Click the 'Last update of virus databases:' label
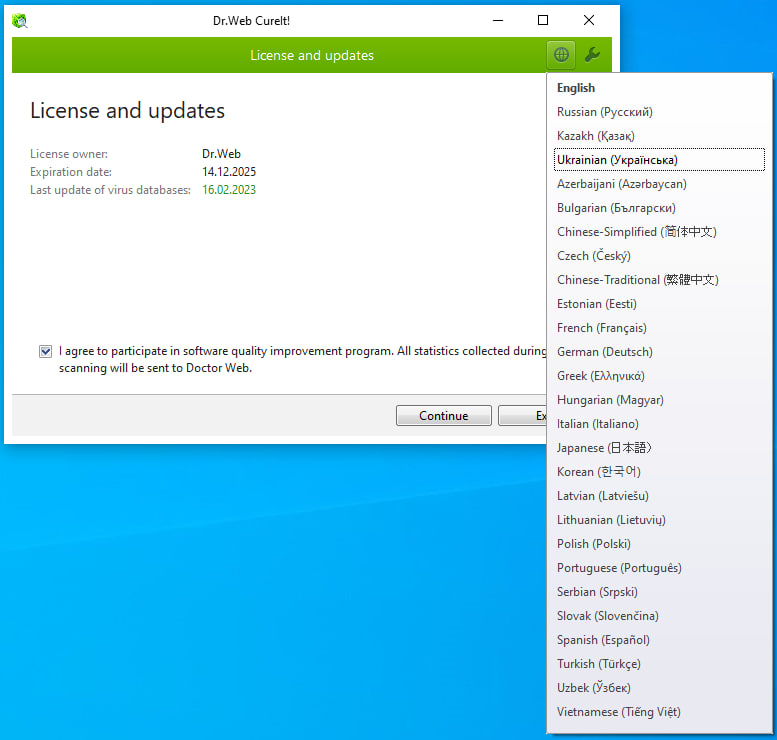777x740 pixels. click(x=110, y=190)
